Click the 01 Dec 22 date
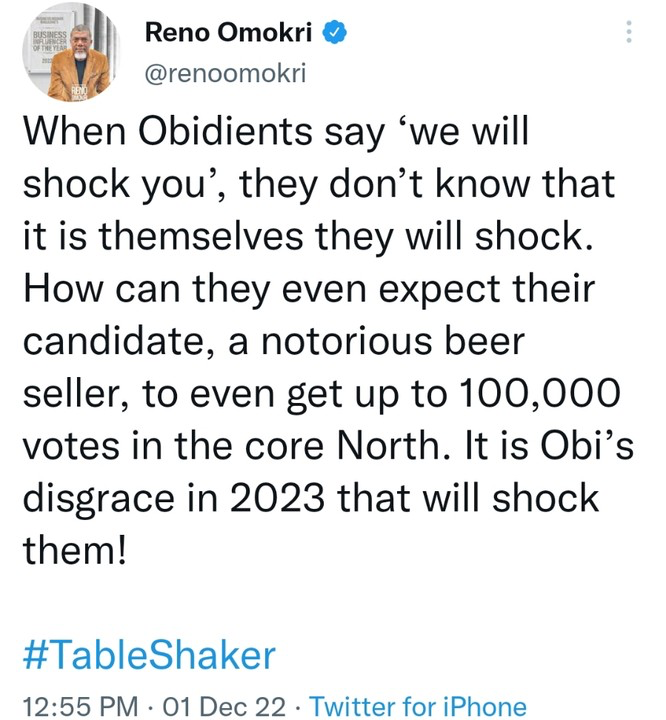This screenshot has height=720, width=666. coord(216,705)
